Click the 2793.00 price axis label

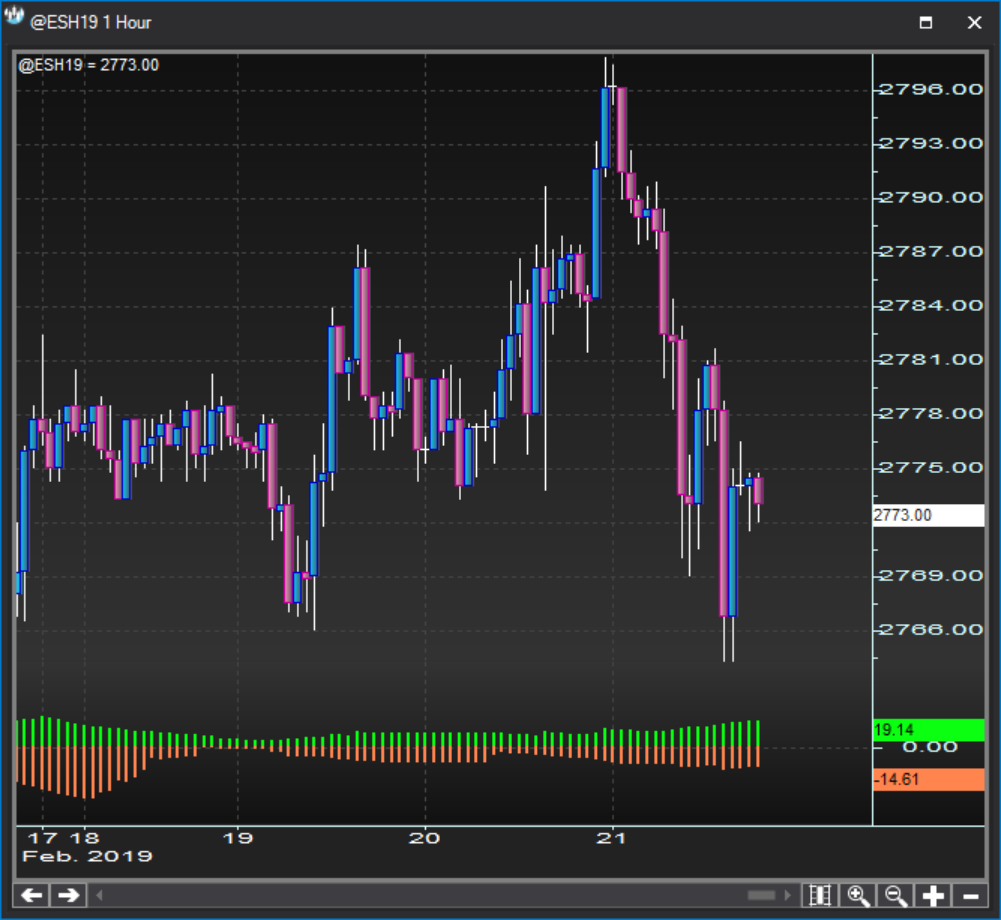pyautogui.click(x=931, y=144)
